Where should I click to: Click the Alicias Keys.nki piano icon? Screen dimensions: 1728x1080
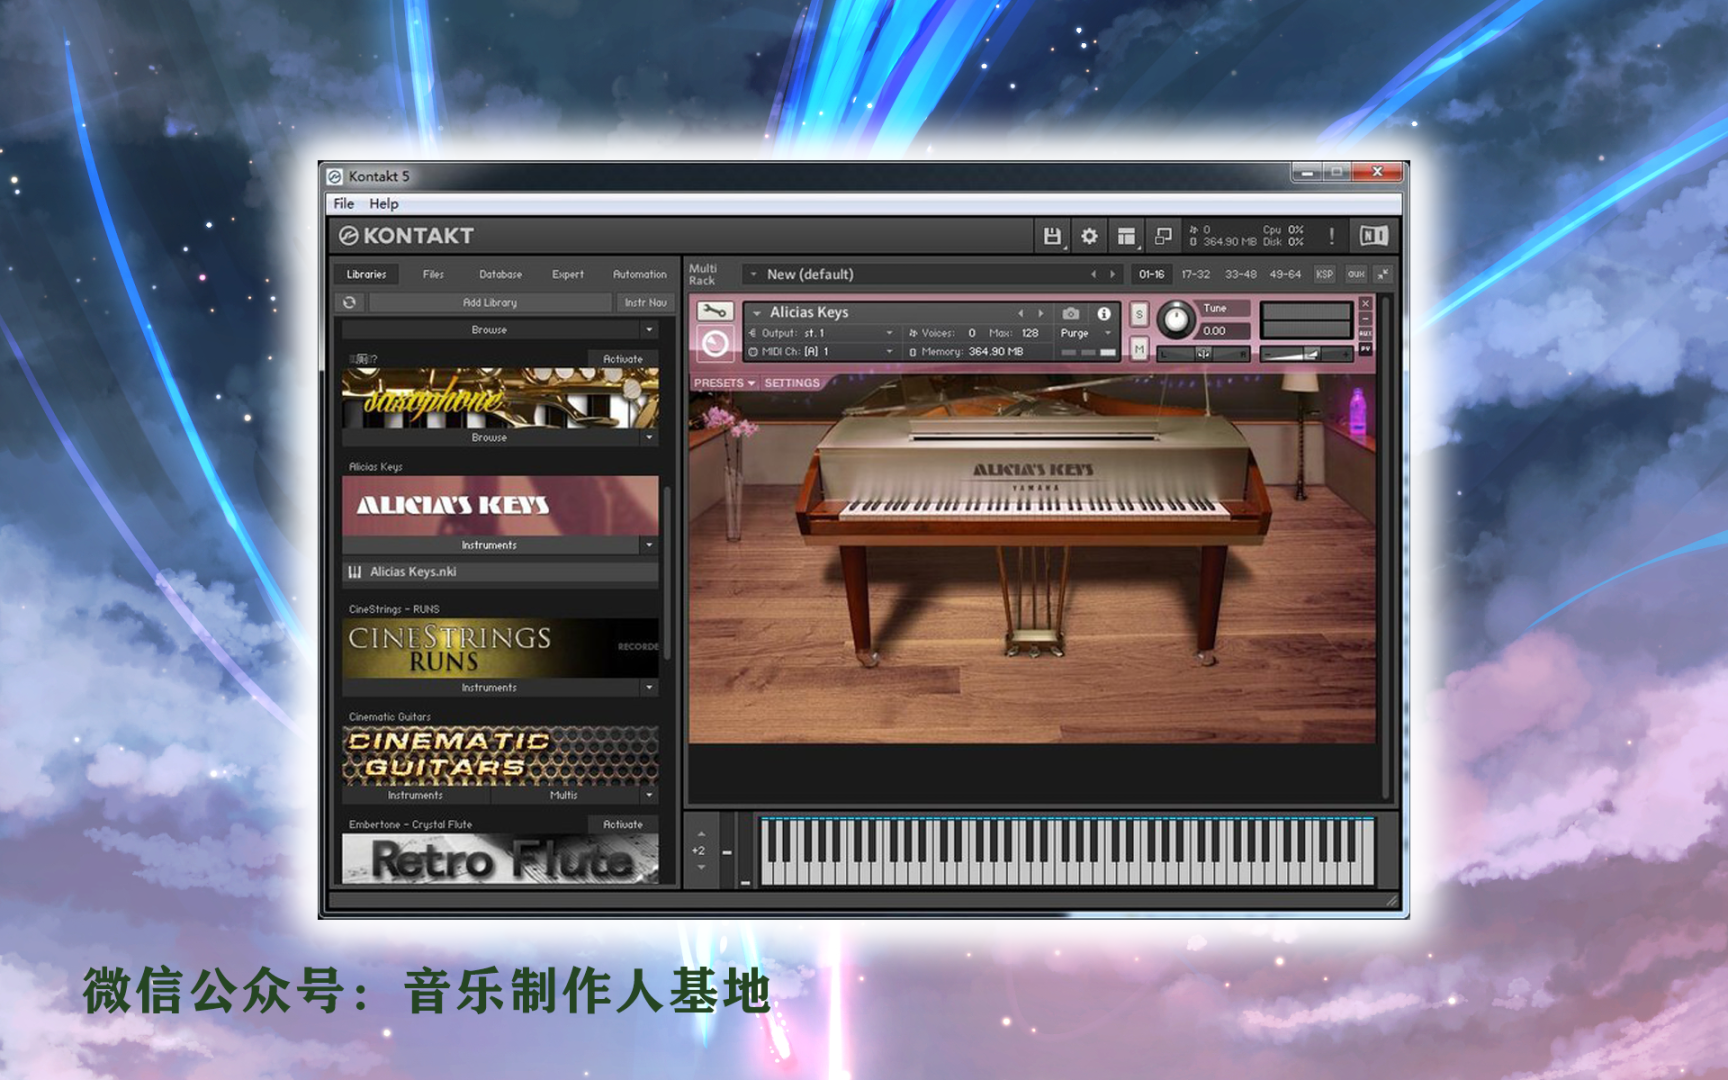(354, 572)
